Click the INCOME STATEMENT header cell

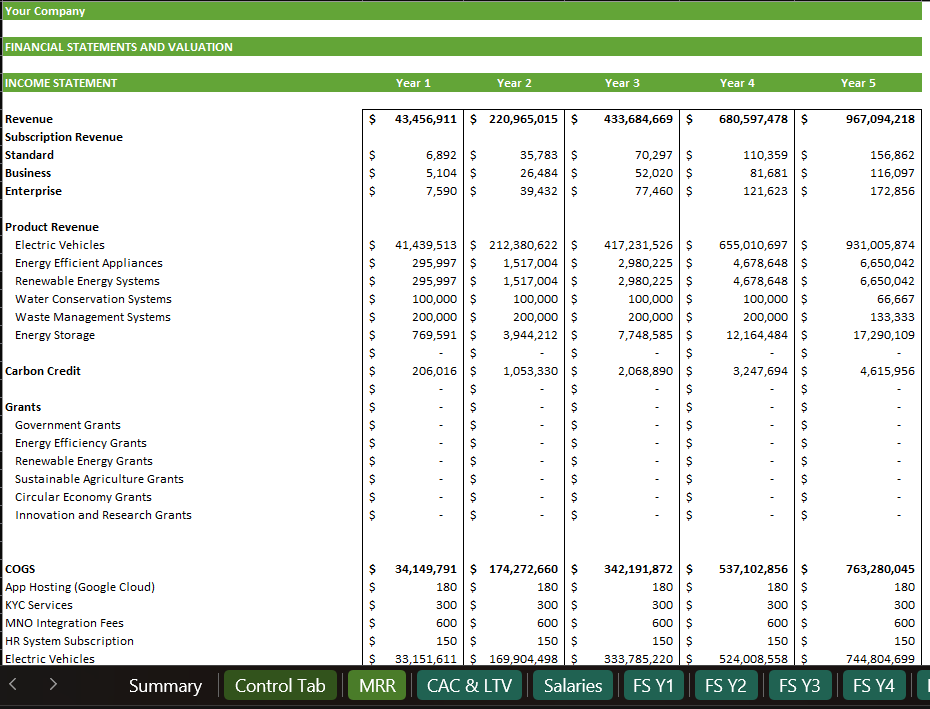(x=60, y=82)
